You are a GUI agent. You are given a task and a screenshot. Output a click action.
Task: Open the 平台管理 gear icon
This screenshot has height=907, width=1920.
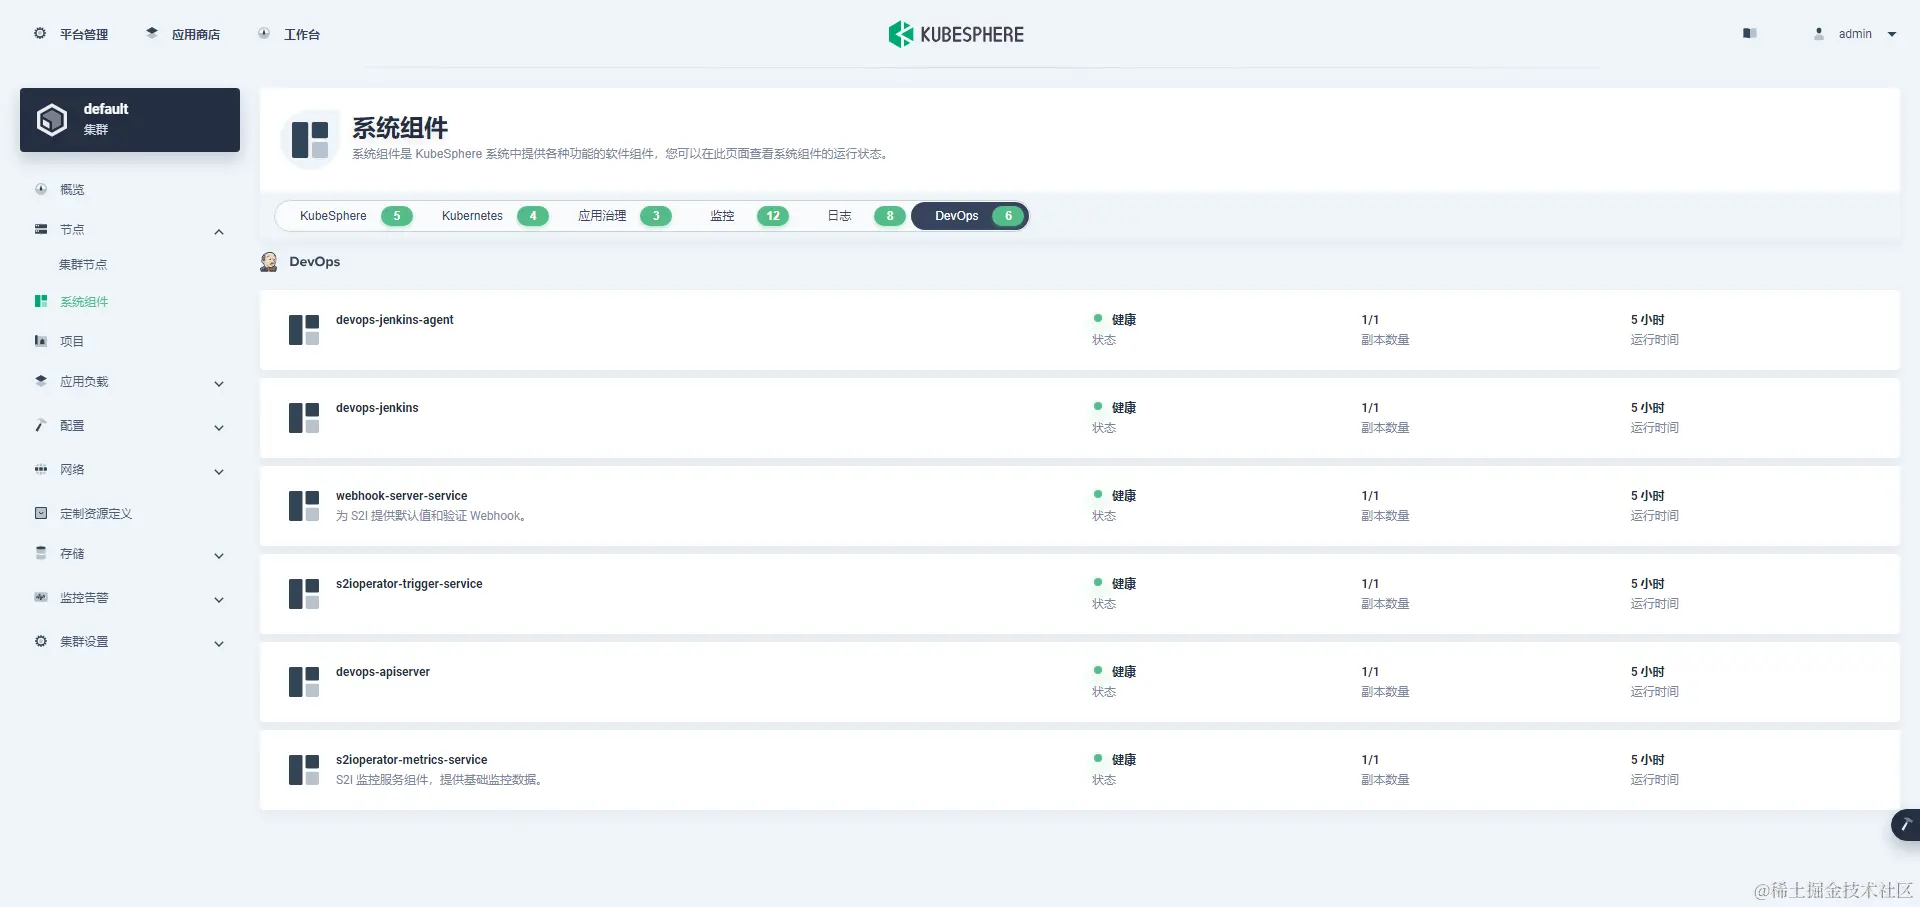tap(40, 33)
